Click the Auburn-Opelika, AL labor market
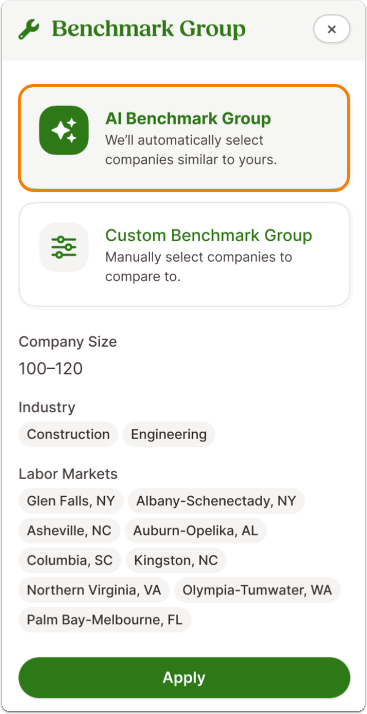Screen dimensions: 367x714 point(195,531)
